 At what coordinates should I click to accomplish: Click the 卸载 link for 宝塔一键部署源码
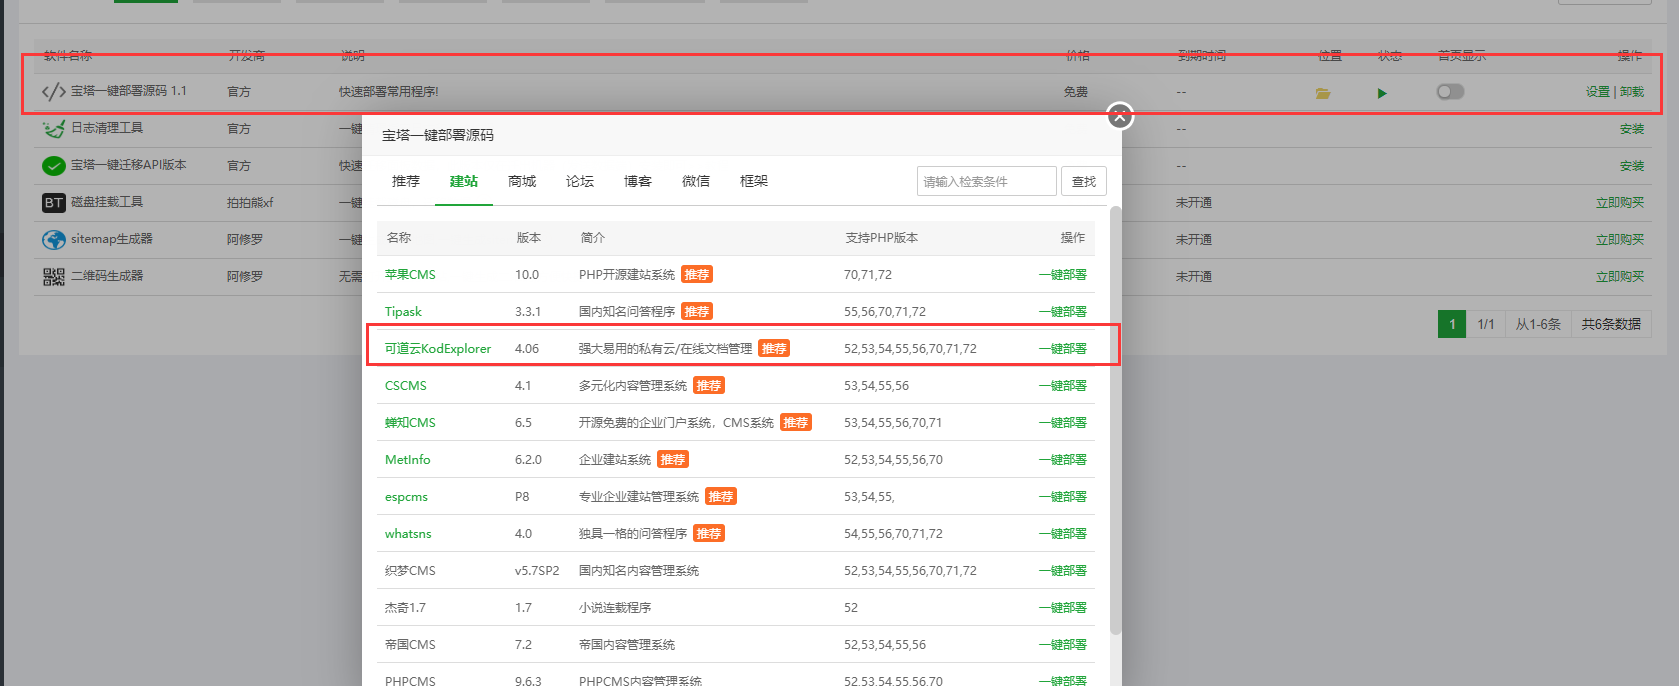(1632, 92)
